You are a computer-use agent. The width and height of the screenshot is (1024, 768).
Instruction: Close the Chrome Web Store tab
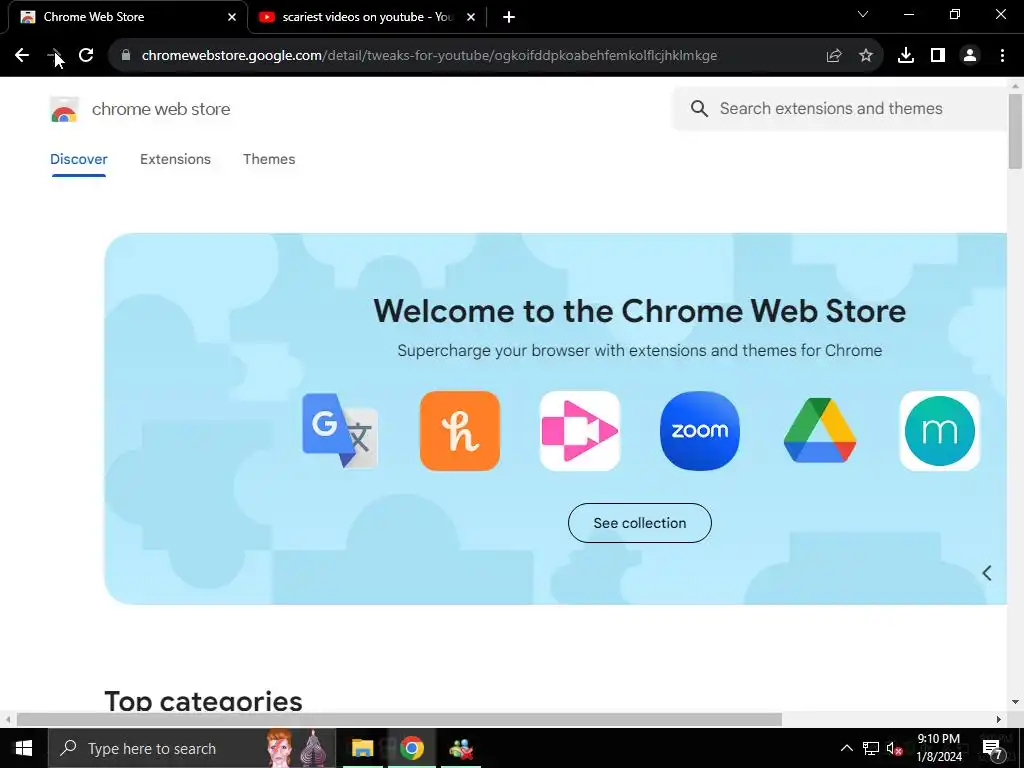[232, 17]
